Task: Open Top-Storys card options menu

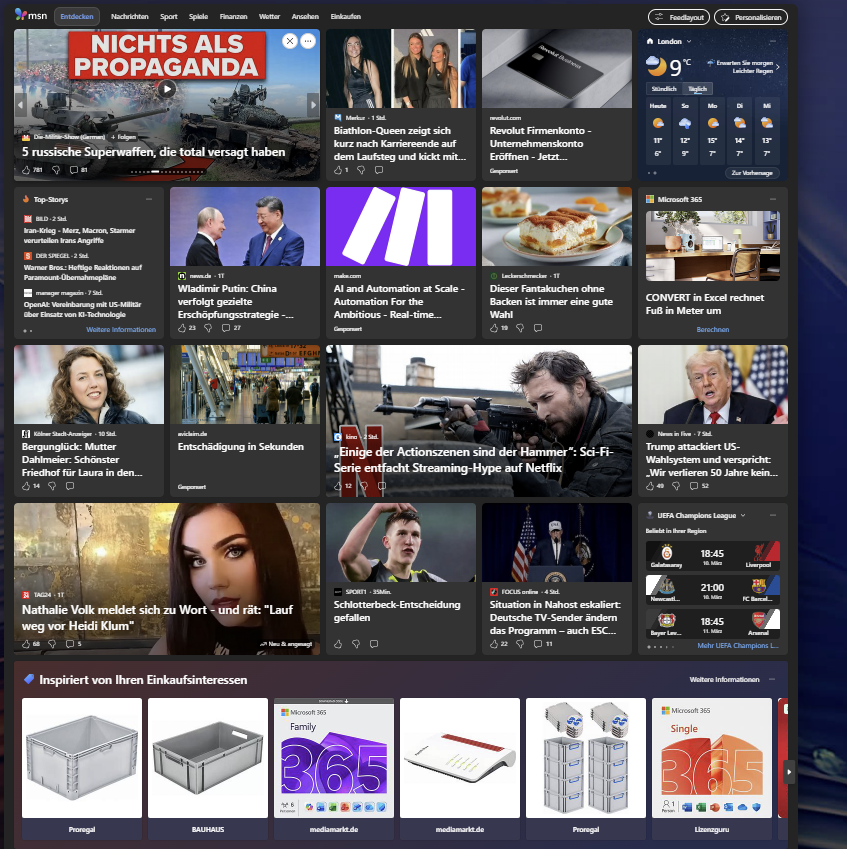Action: [x=149, y=199]
